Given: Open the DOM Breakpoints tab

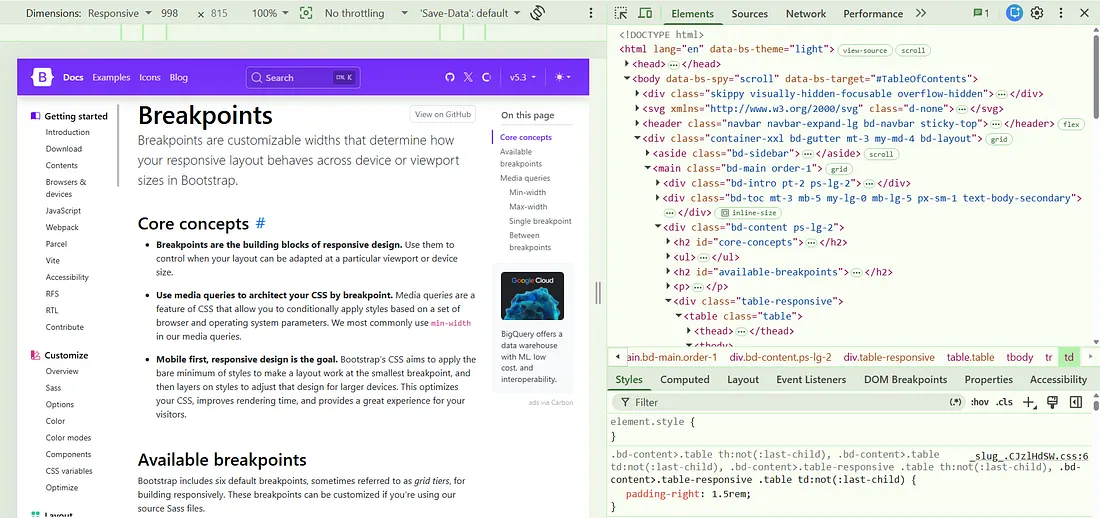Looking at the screenshot, I should click(x=905, y=379).
